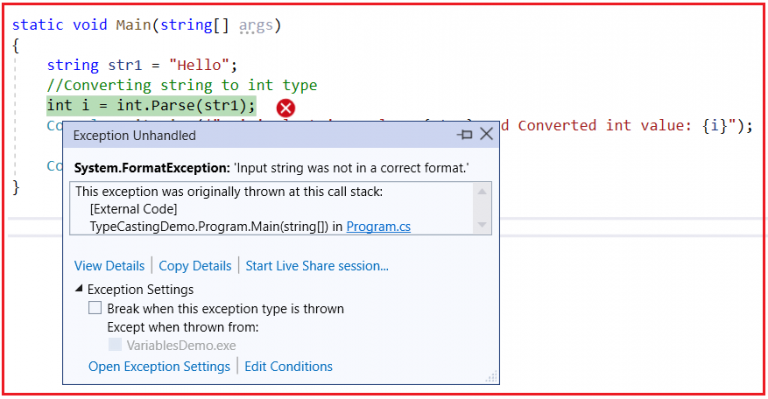Start Live Share session link
Image resolution: width=768 pixels, height=399 pixels.
[x=317, y=266]
